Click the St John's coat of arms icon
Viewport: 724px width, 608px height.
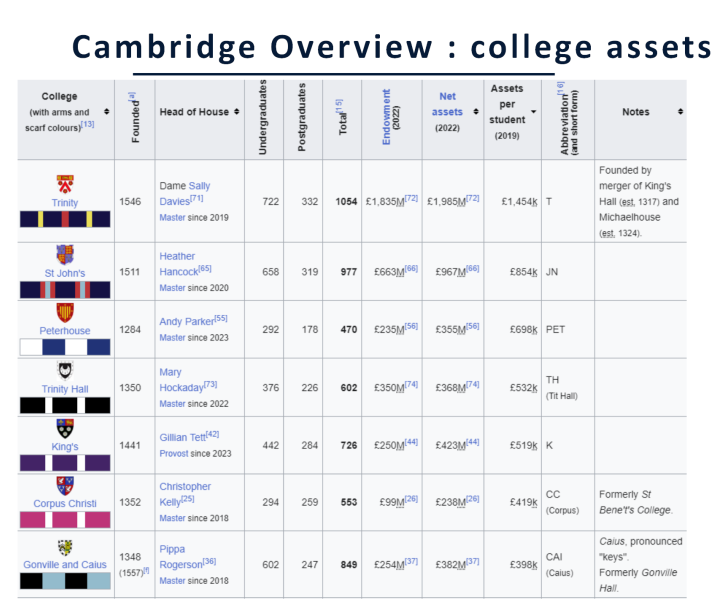[65, 254]
